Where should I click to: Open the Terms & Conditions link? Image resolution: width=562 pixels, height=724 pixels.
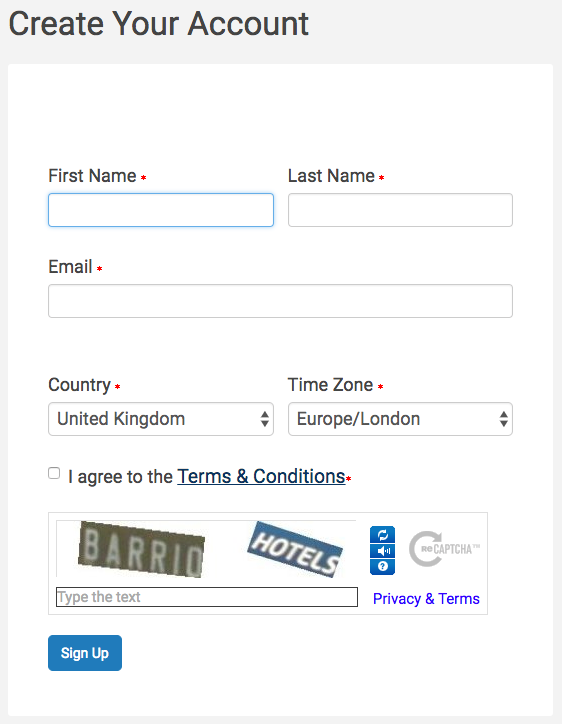pos(261,477)
